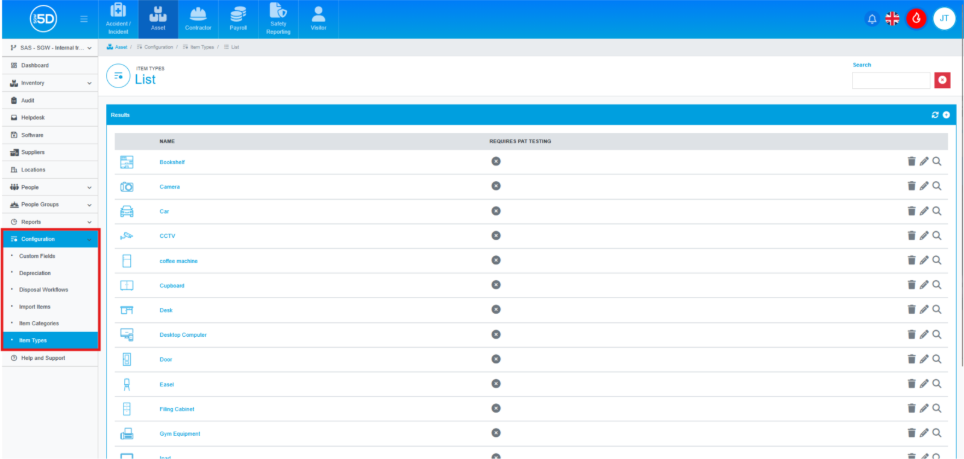Run search with the red button
The height and width of the screenshot is (459, 964).
click(x=941, y=81)
